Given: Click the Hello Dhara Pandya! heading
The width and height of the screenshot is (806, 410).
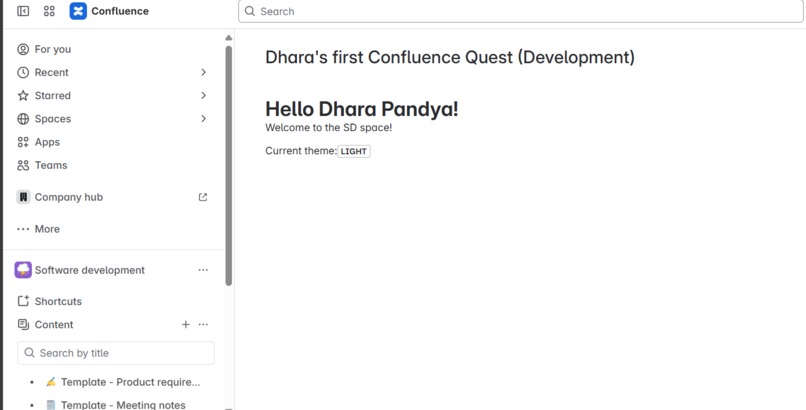Looking at the screenshot, I should 361,109.
